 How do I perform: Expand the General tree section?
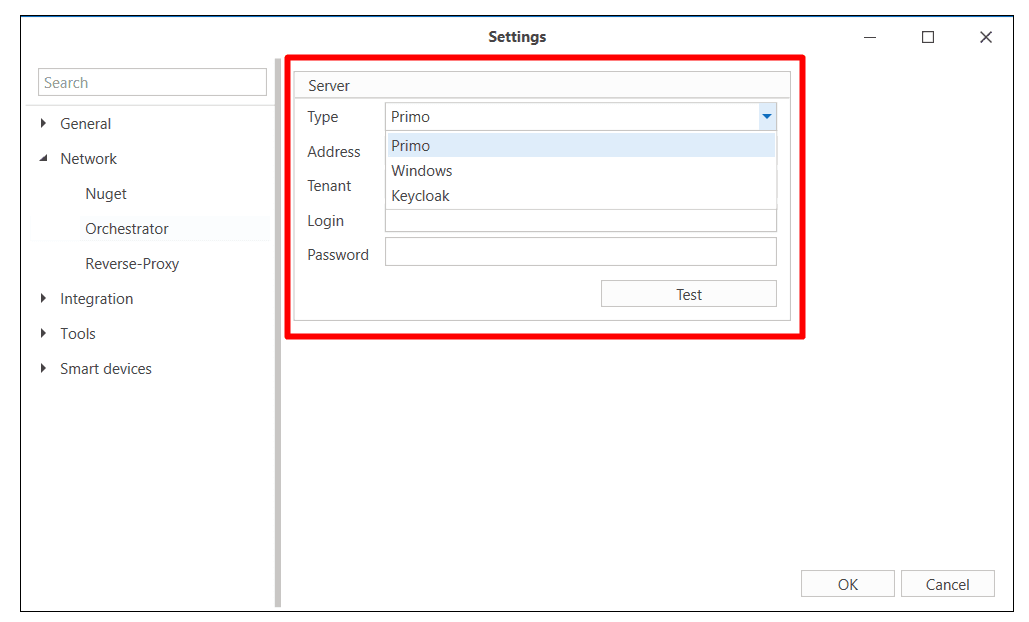click(x=43, y=124)
